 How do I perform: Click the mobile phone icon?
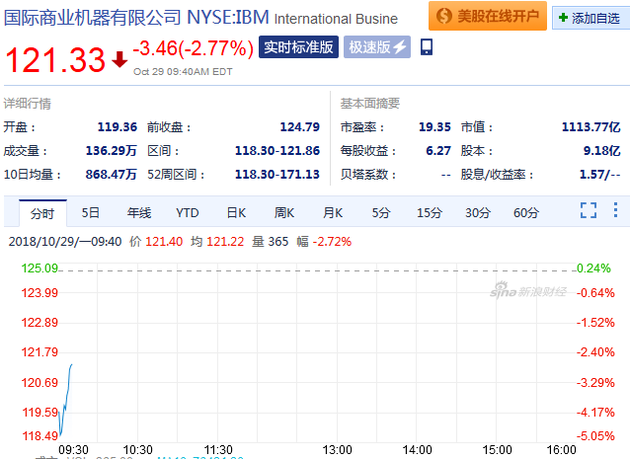[426, 47]
